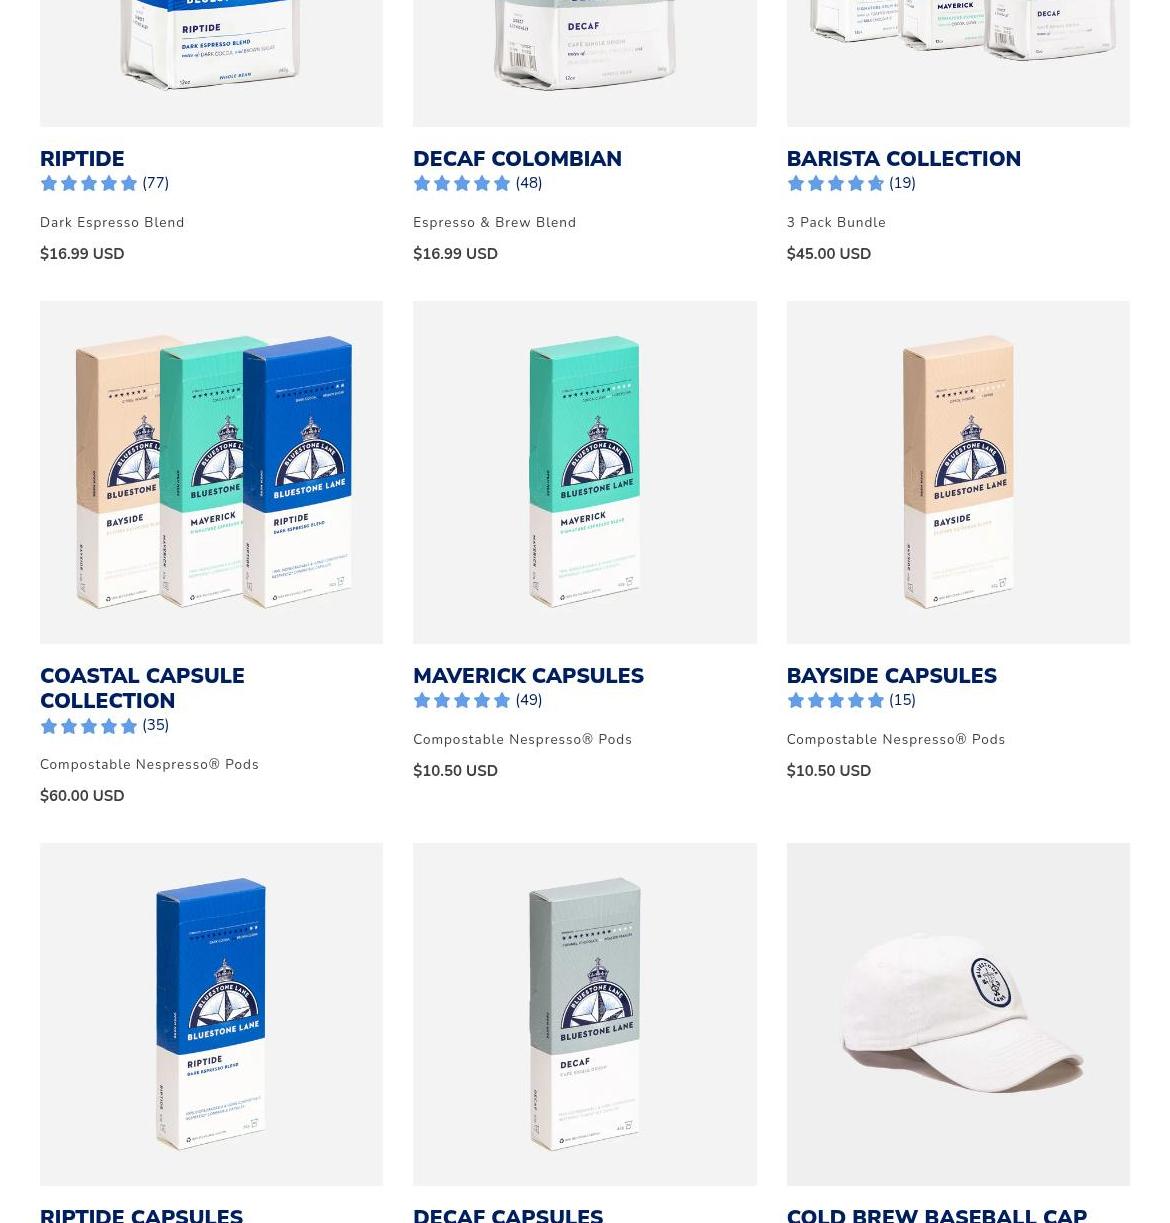Select the Decaf Capsules grey box image
Screen dimensions: 1170x1223
(585, 1014)
